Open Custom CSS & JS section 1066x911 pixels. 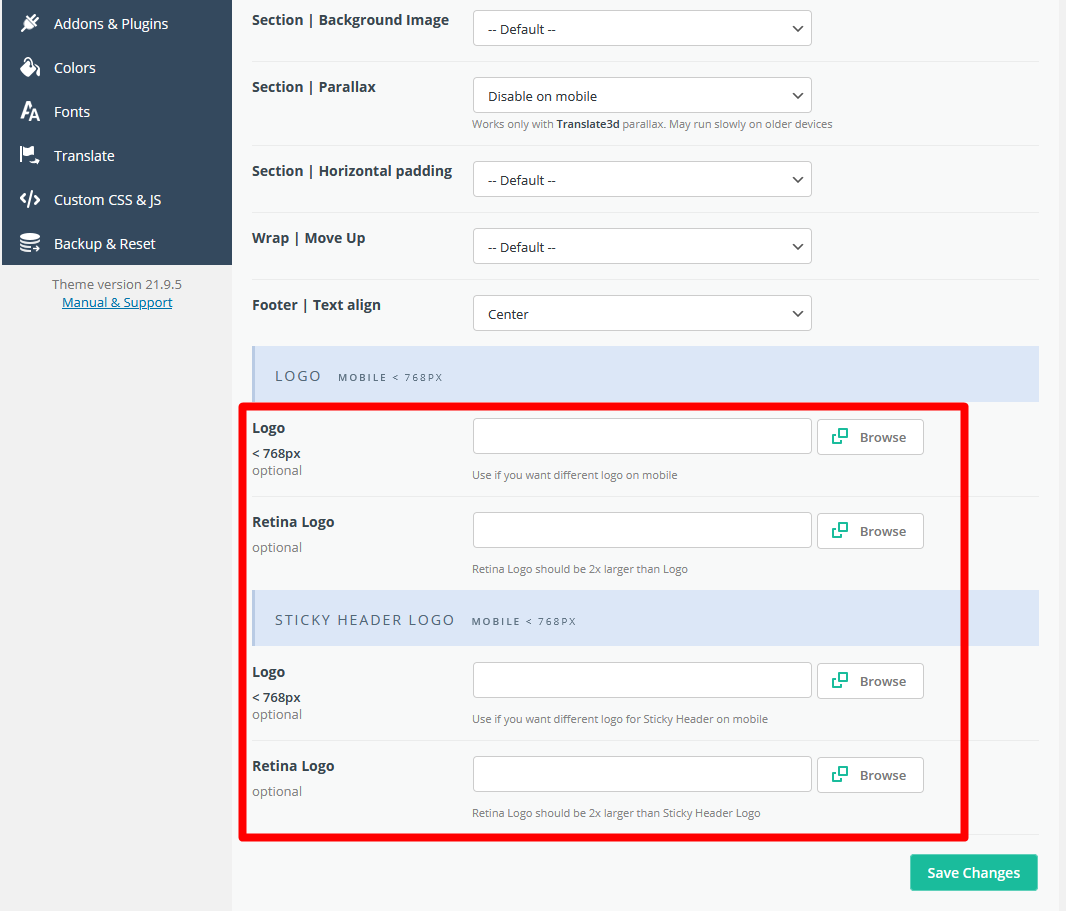[x=117, y=199]
